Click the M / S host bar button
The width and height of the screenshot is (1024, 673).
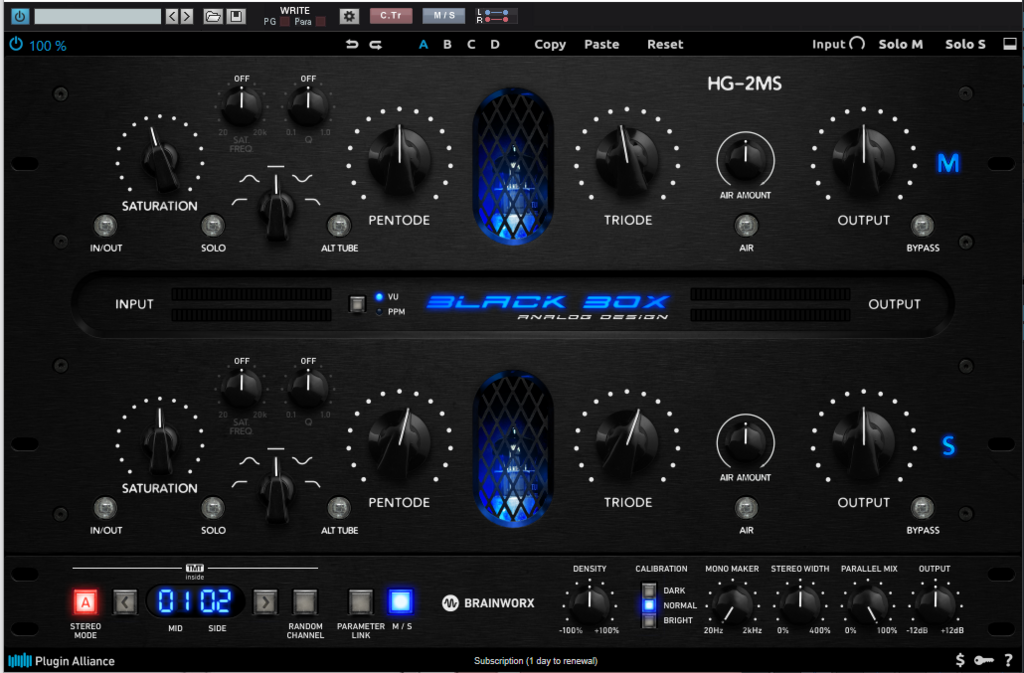tap(444, 16)
